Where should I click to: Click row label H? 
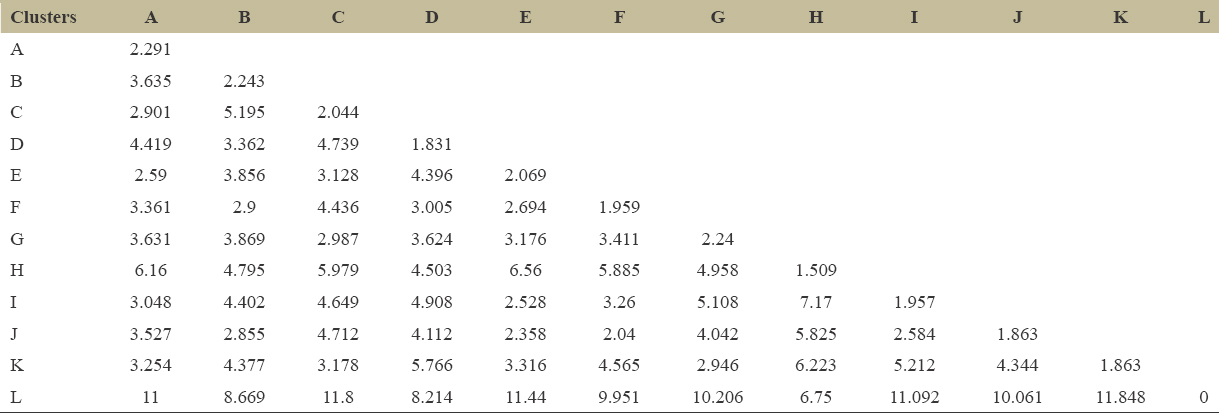(17, 270)
